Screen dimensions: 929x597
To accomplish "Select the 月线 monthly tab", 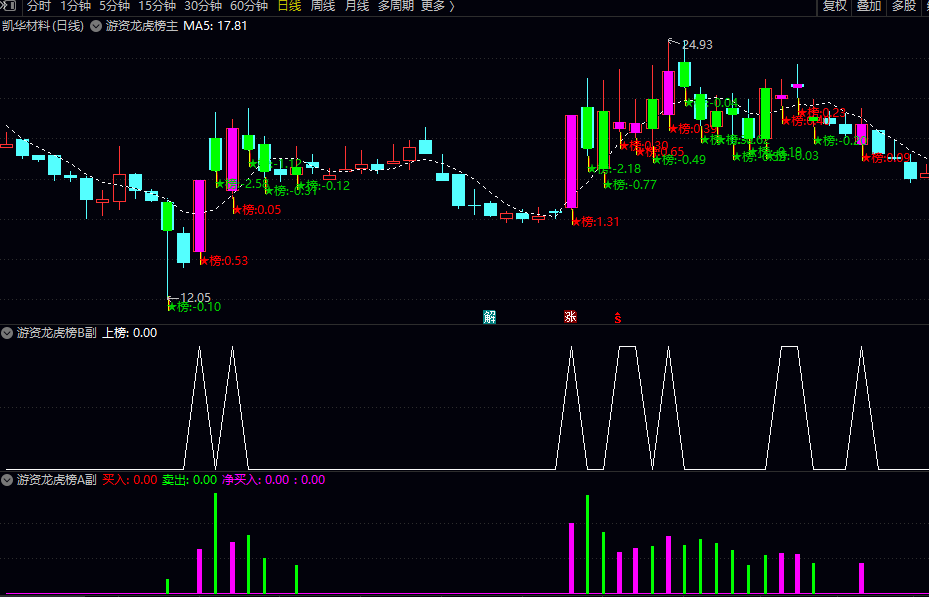I will 357,7.
